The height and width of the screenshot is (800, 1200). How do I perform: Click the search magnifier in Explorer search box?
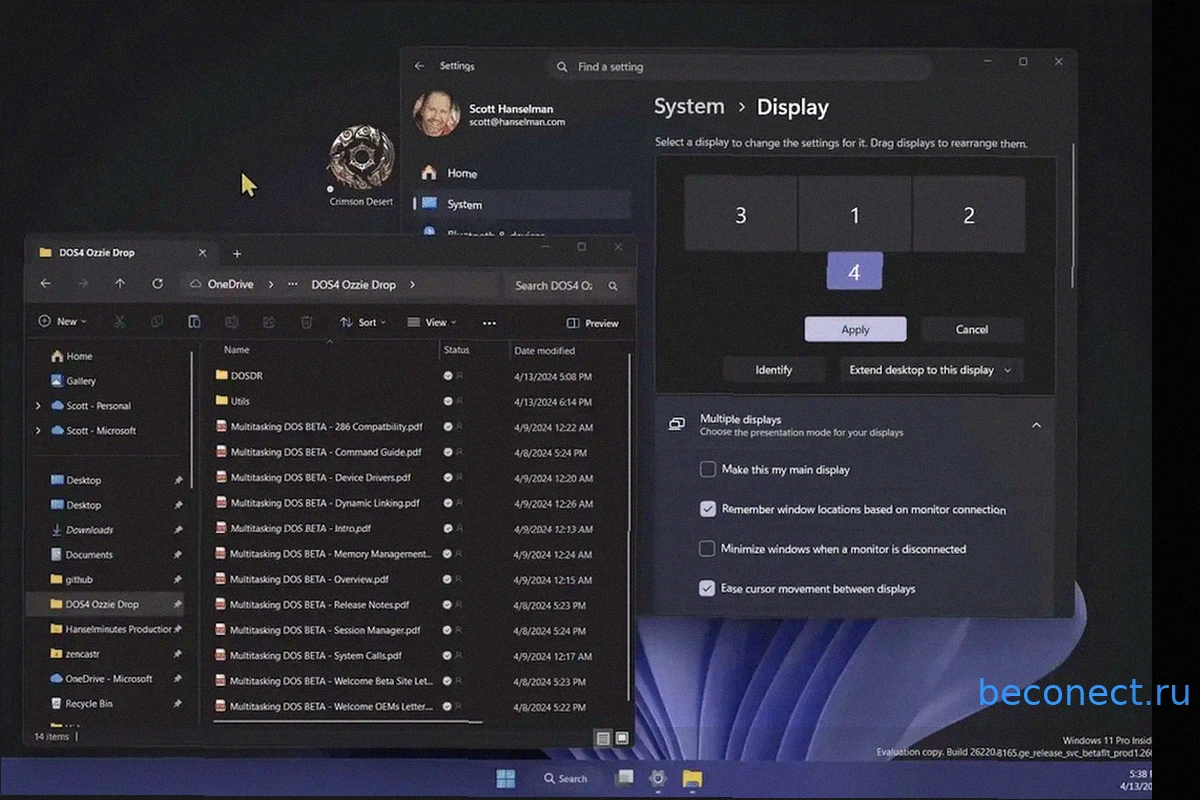coord(614,285)
